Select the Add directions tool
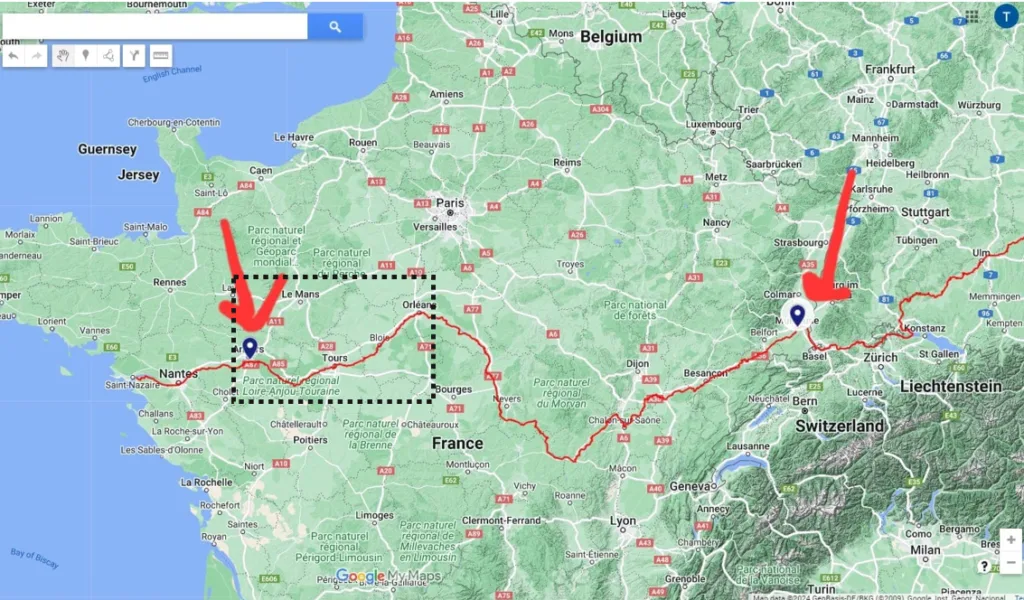This screenshot has width=1024, height=600. click(x=134, y=56)
